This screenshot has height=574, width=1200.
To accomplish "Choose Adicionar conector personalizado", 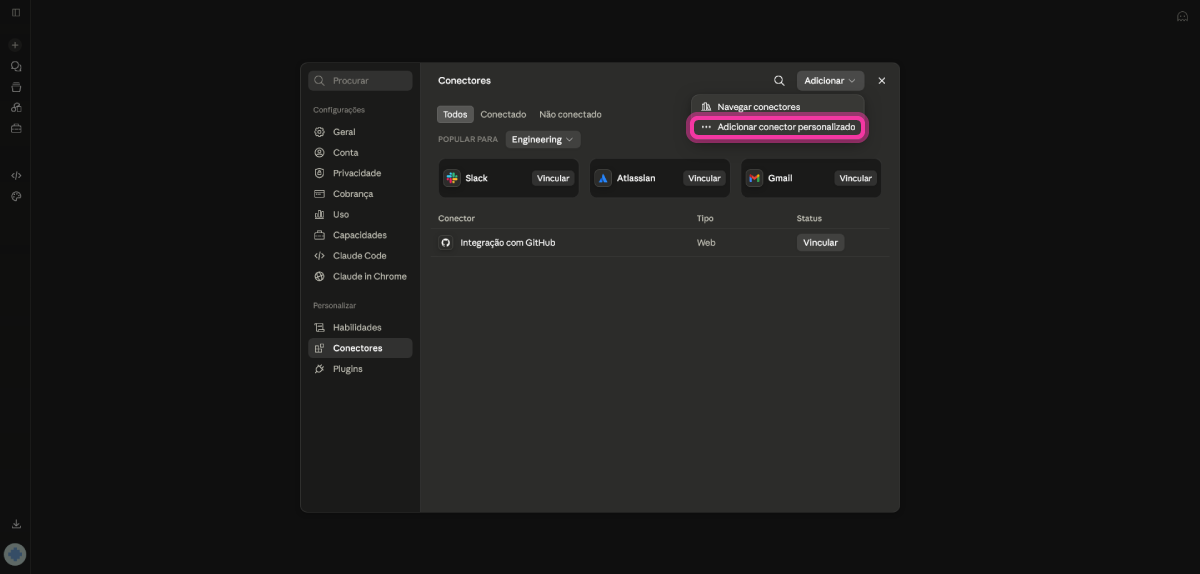I will (777, 127).
